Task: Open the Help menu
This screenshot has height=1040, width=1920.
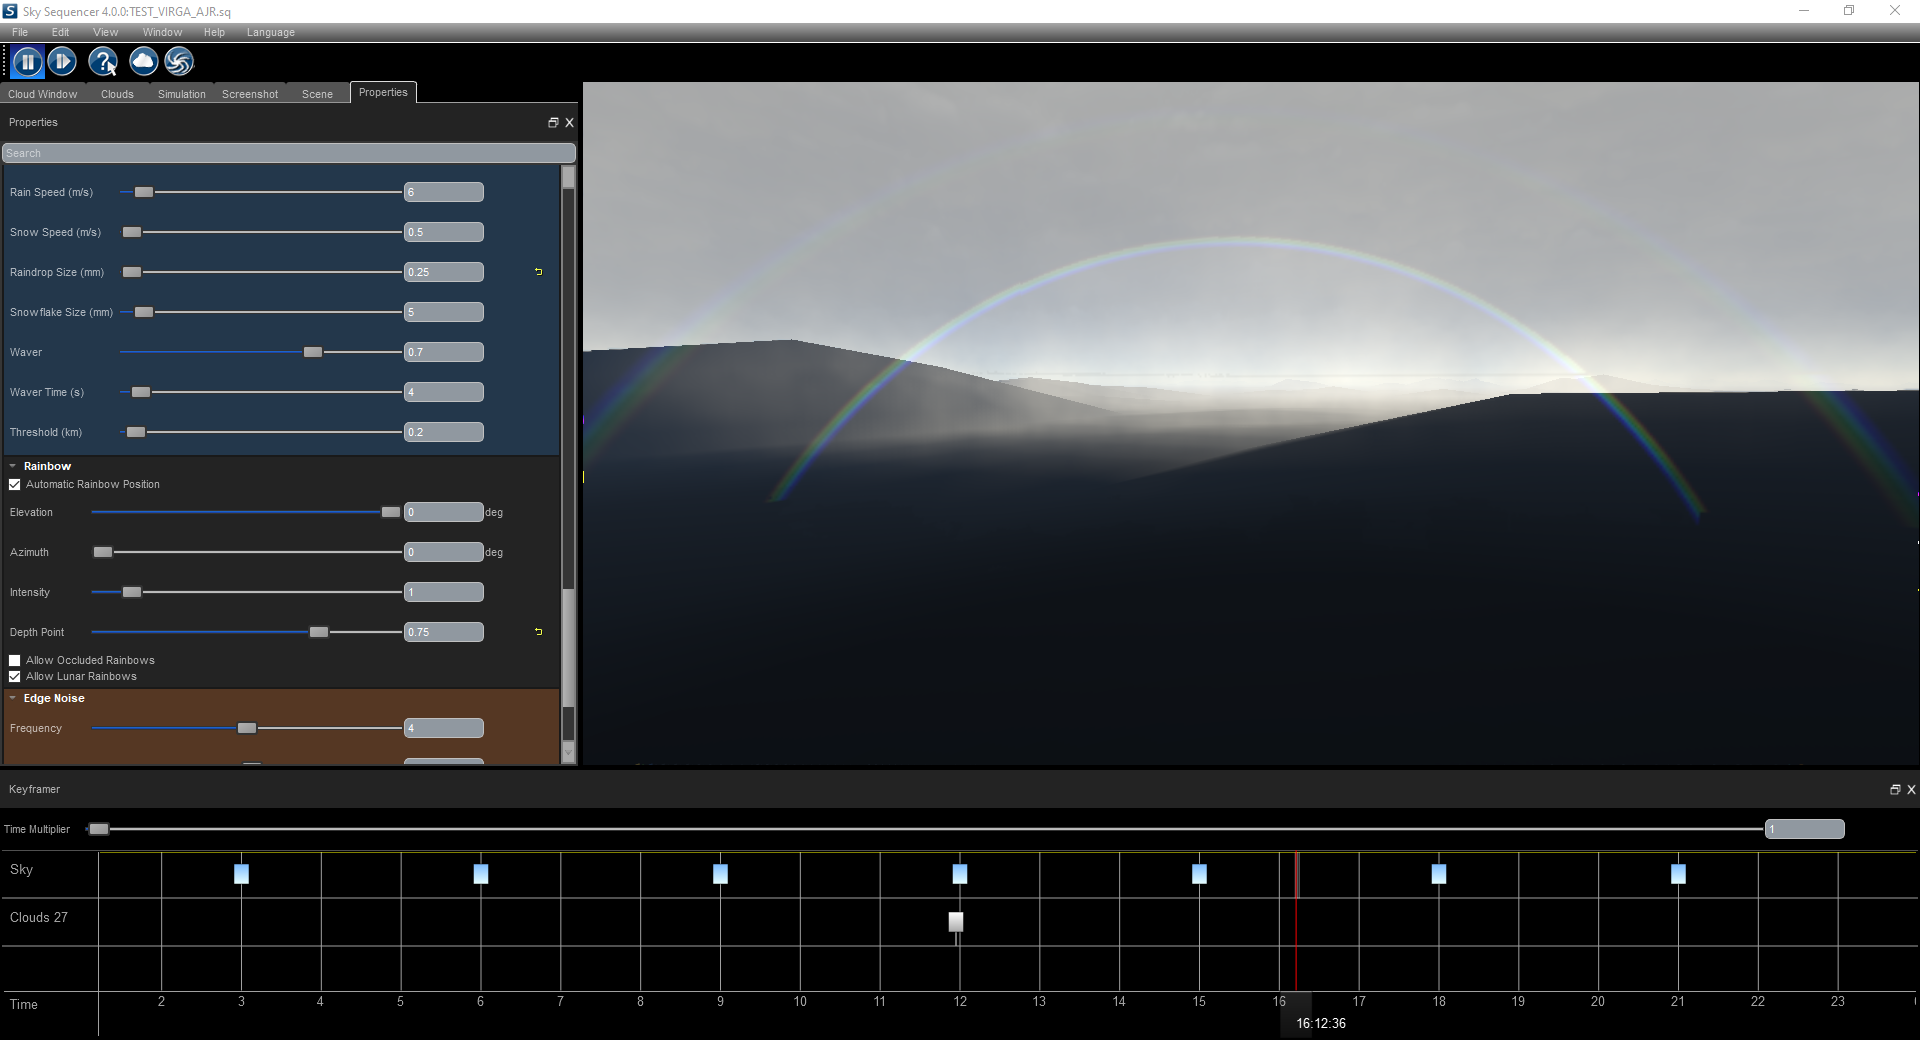Action: pos(214,32)
